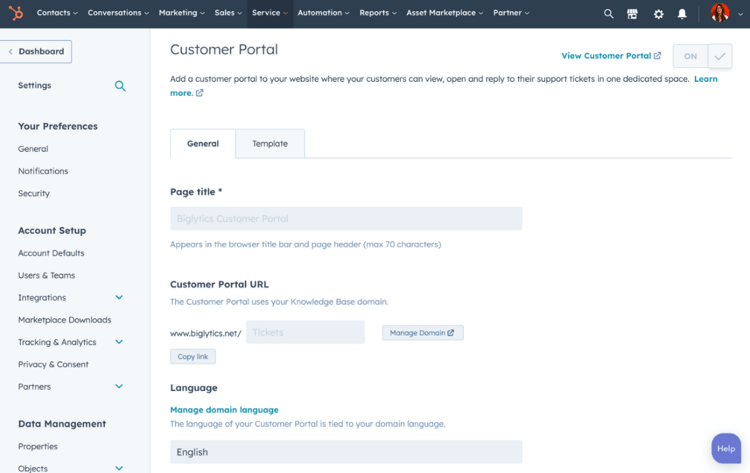Image resolution: width=750 pixels, height=473 pixels.
Task: Click the HubSpot sprocket logo
Action: coord(16,13)
